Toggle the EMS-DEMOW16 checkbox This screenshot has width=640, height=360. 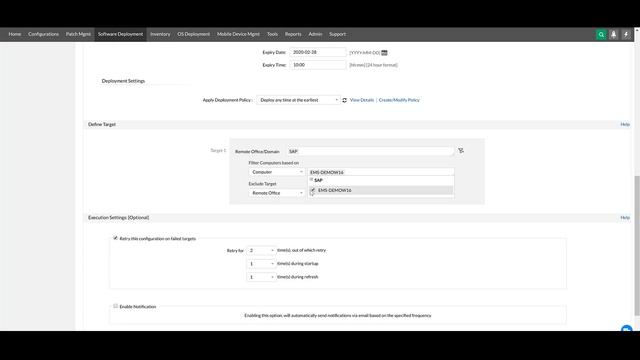click(x=313, y=190)
